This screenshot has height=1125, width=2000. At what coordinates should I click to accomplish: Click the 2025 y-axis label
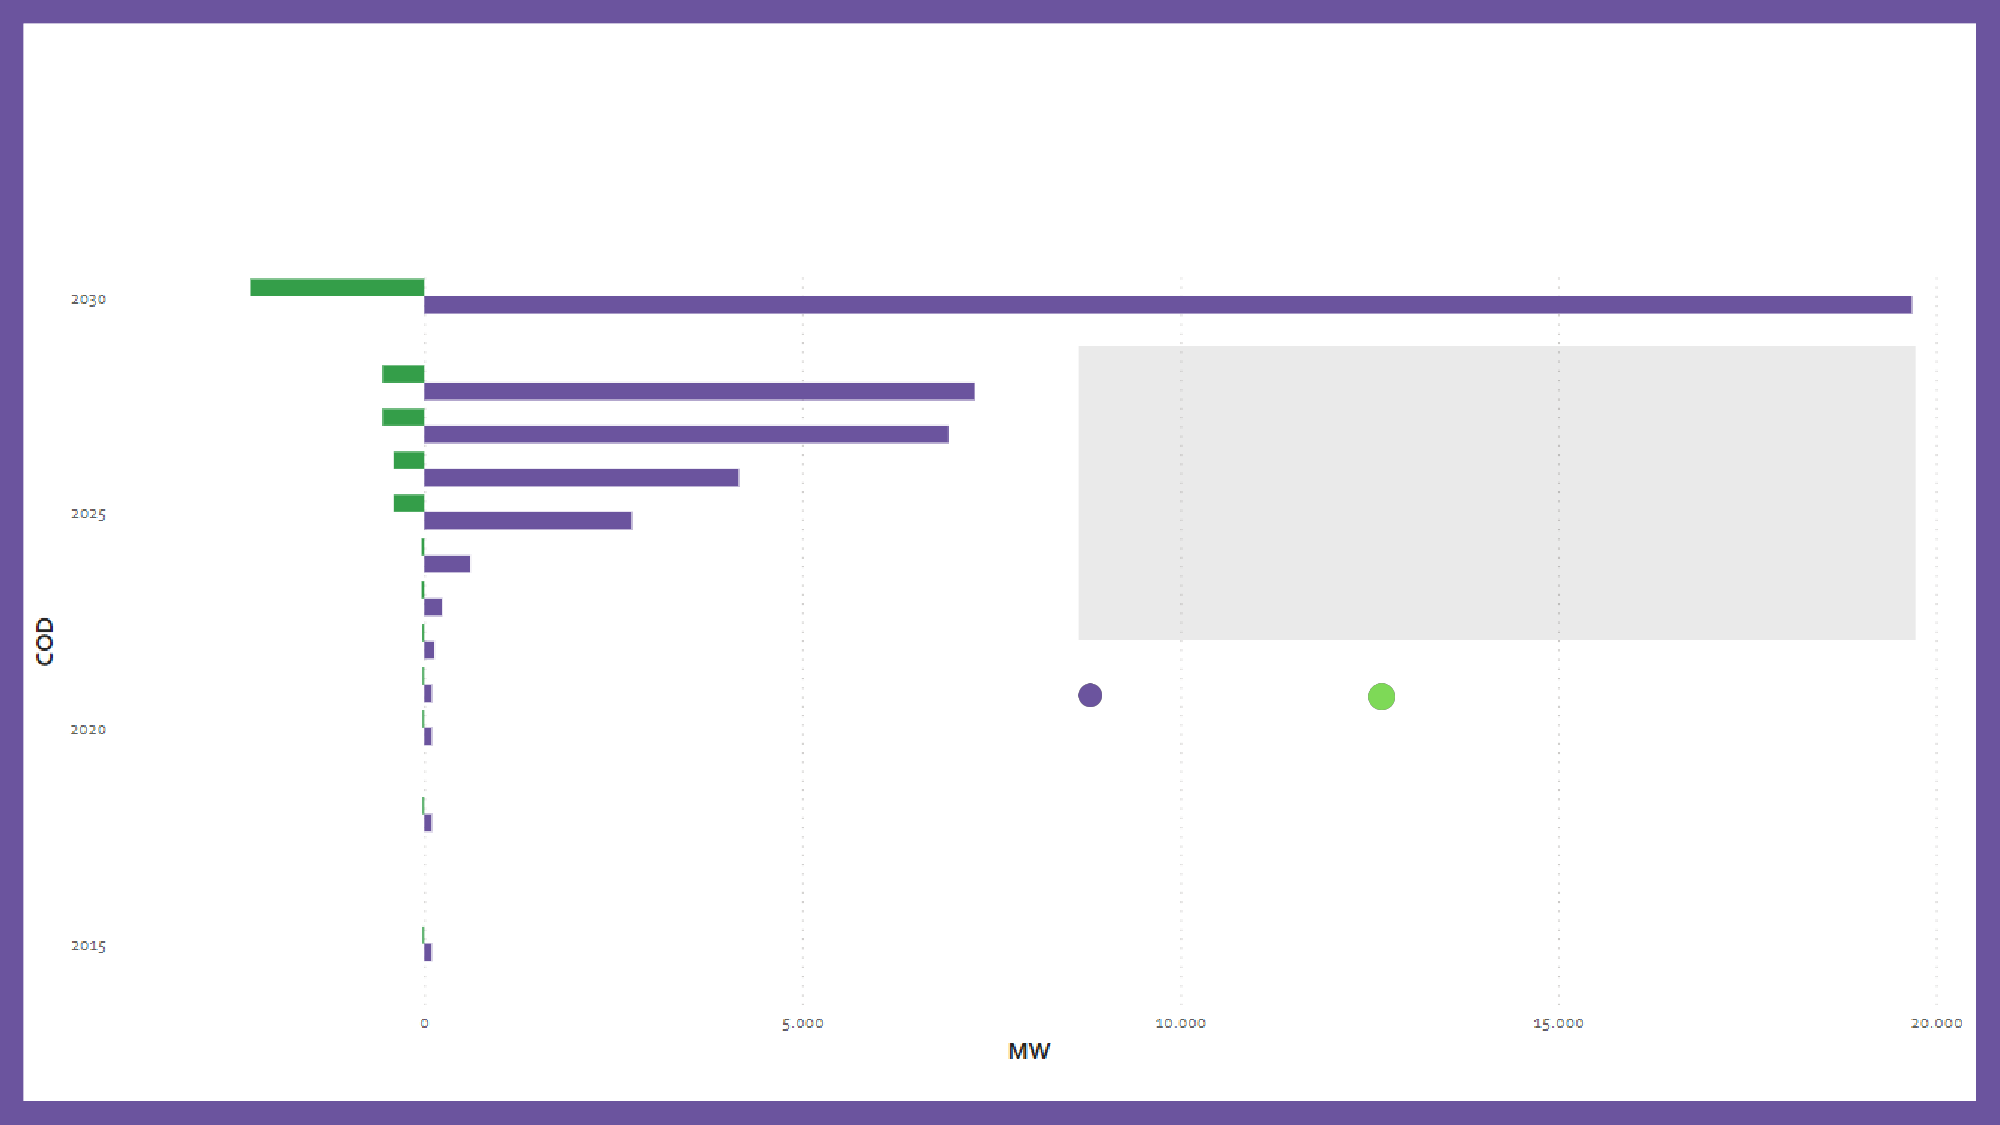tap(88, 513)
